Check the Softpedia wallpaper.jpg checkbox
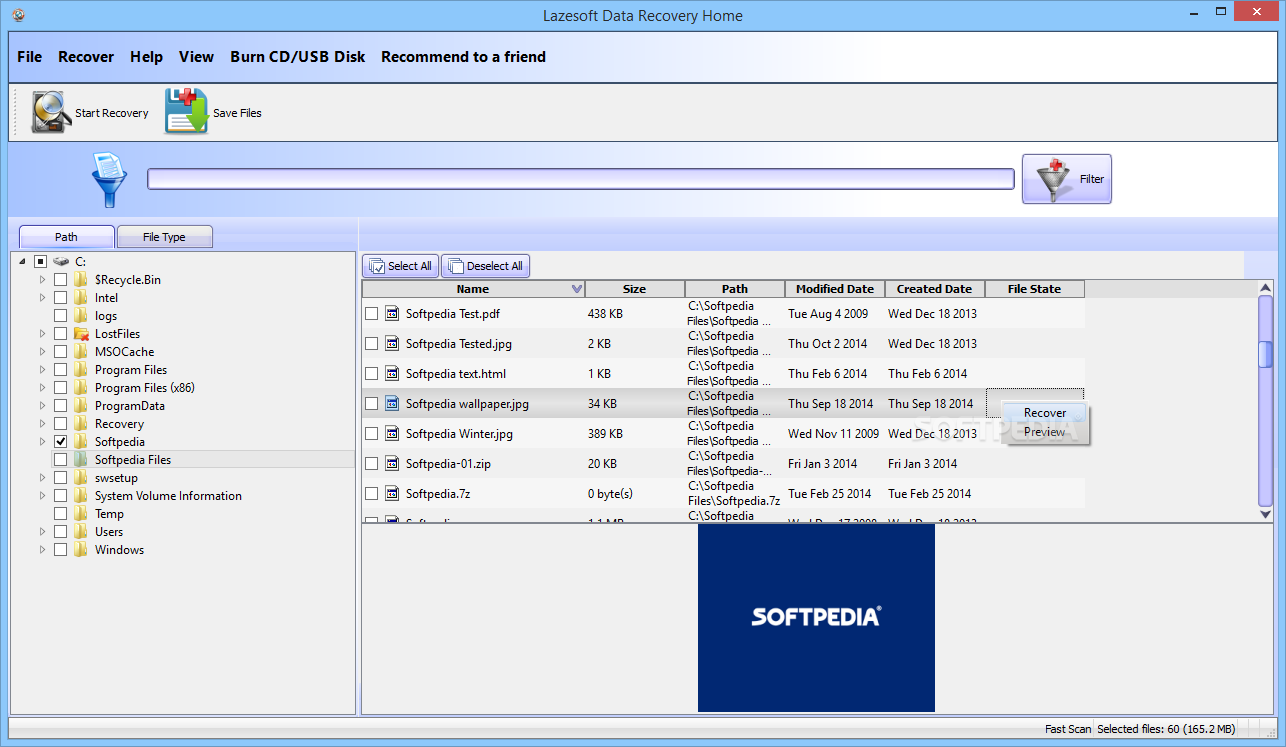This screenshot has height=747, width=1286. coord(371,403)
